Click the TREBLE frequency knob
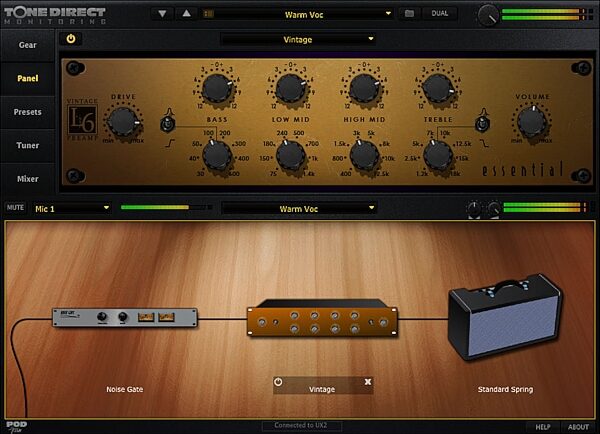 coord(438,156)
